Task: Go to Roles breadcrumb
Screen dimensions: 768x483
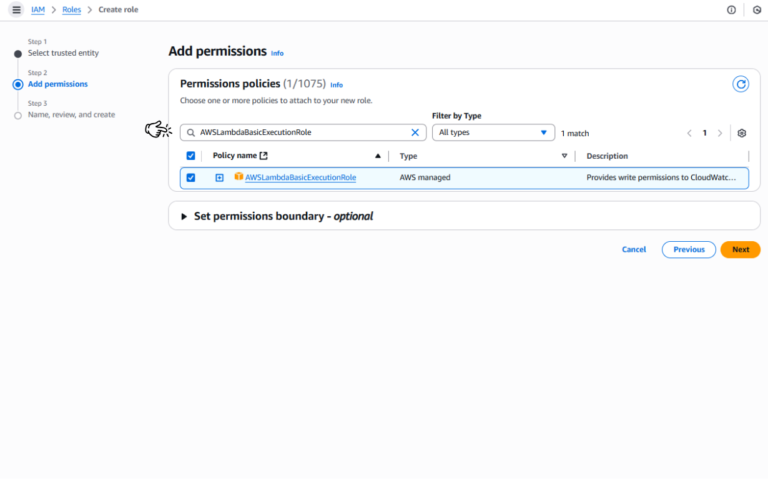Action: click(71, 9)
